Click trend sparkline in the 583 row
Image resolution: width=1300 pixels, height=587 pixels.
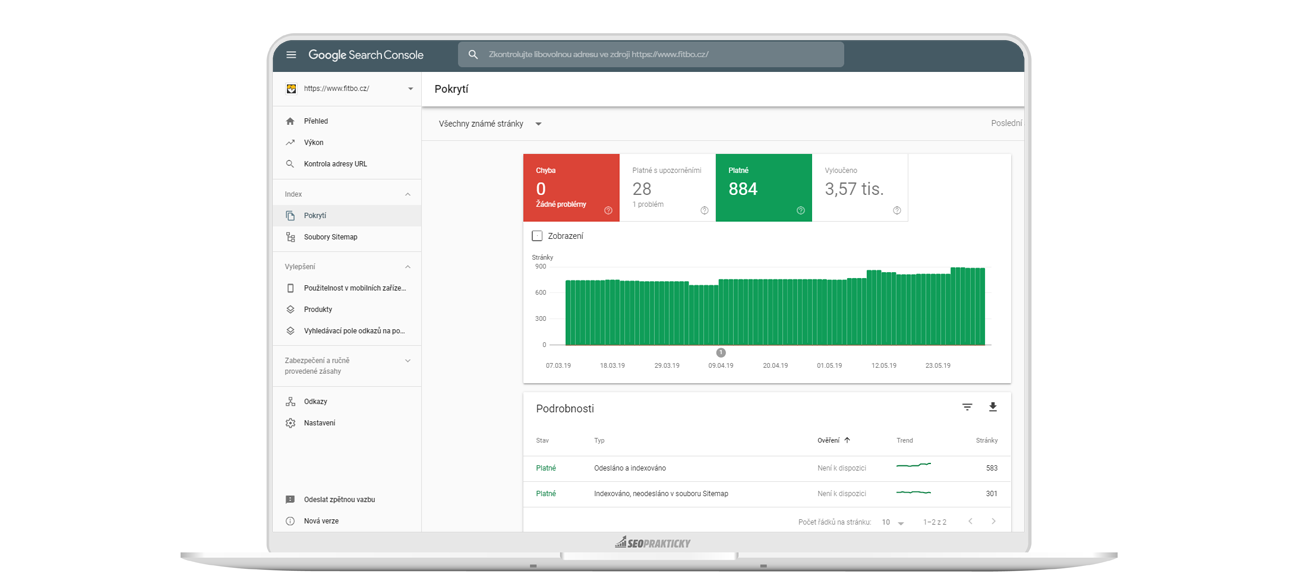[913, 466]
